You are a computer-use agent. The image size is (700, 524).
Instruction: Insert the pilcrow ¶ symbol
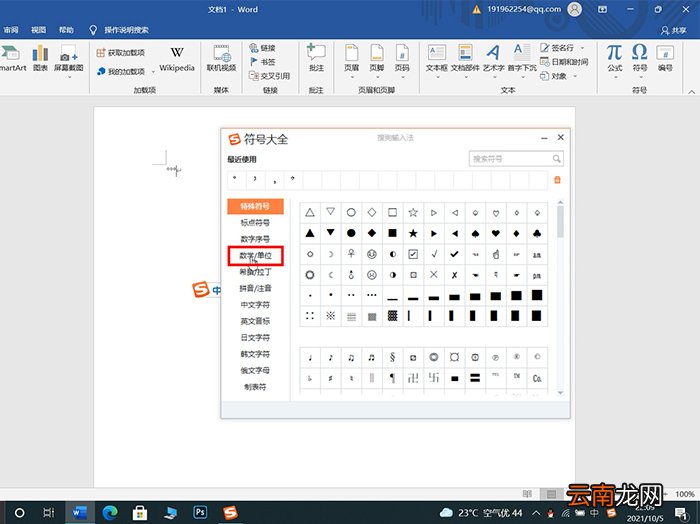[x=392, y=378]
